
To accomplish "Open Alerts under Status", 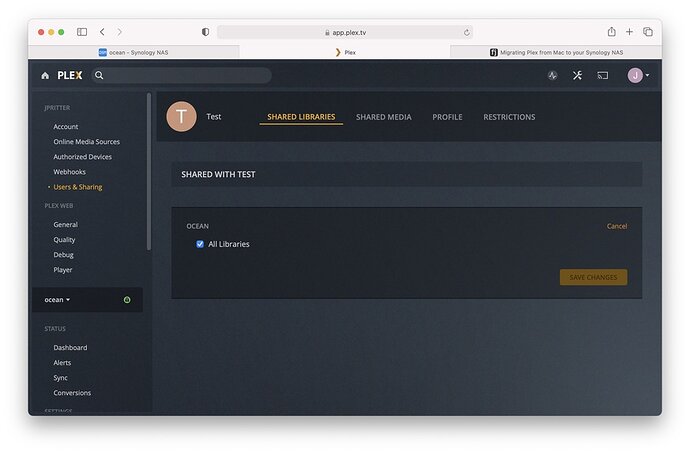I will point(62,363).
